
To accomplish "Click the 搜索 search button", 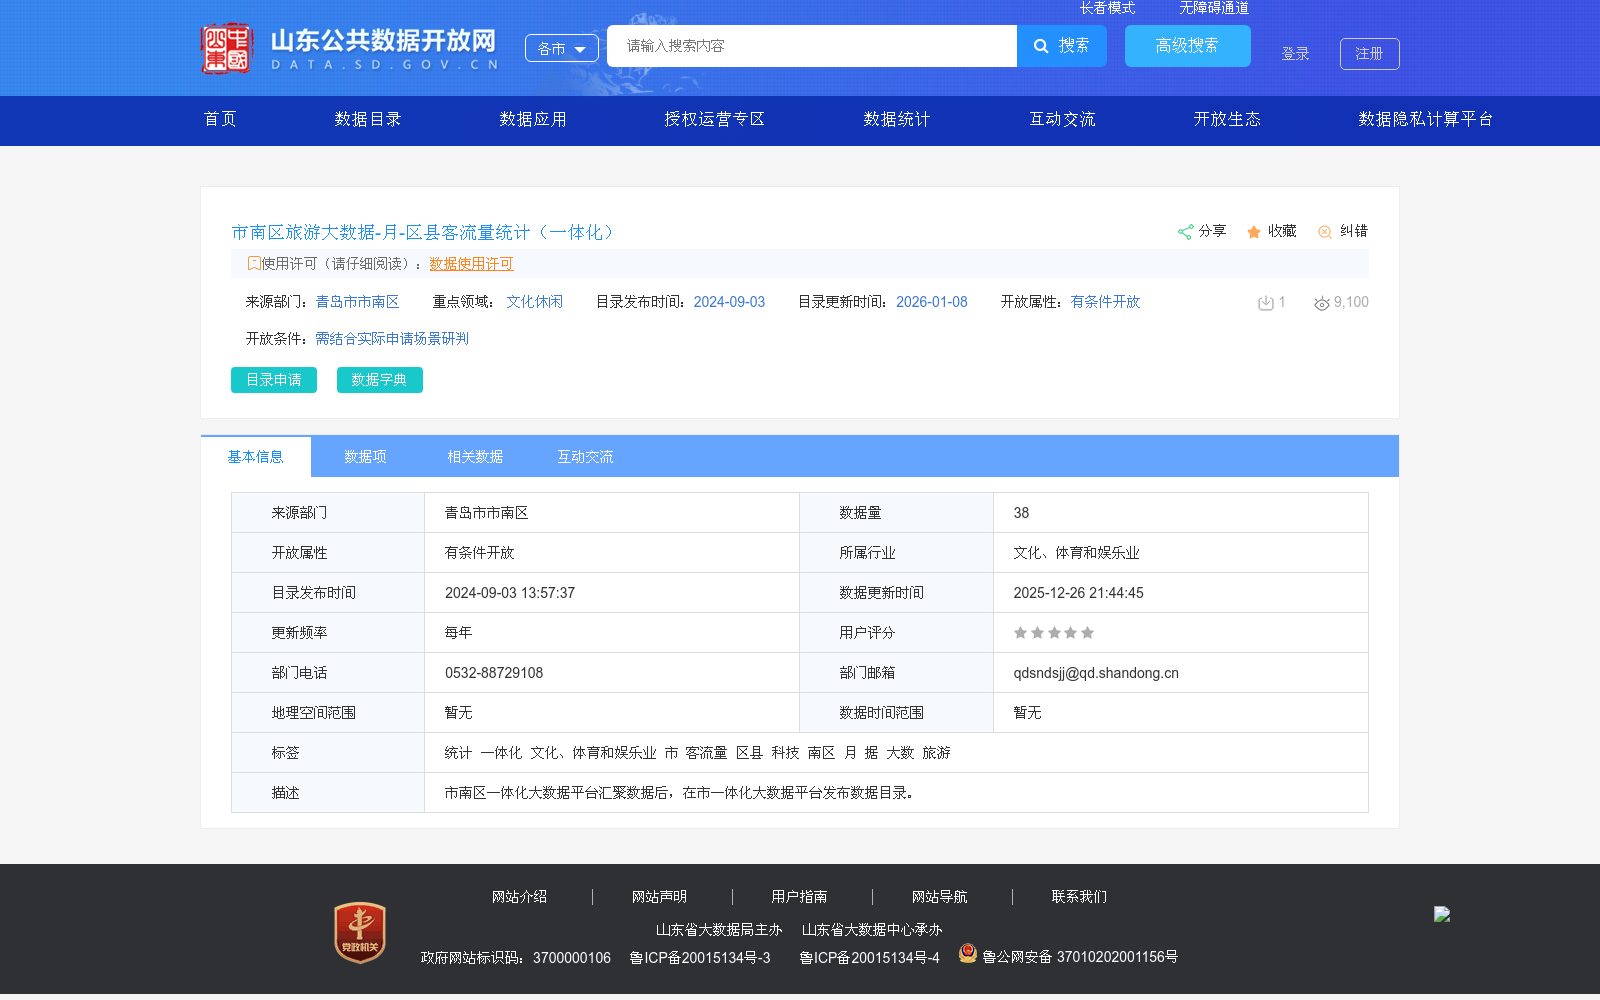I will (x=1062, y=46).
